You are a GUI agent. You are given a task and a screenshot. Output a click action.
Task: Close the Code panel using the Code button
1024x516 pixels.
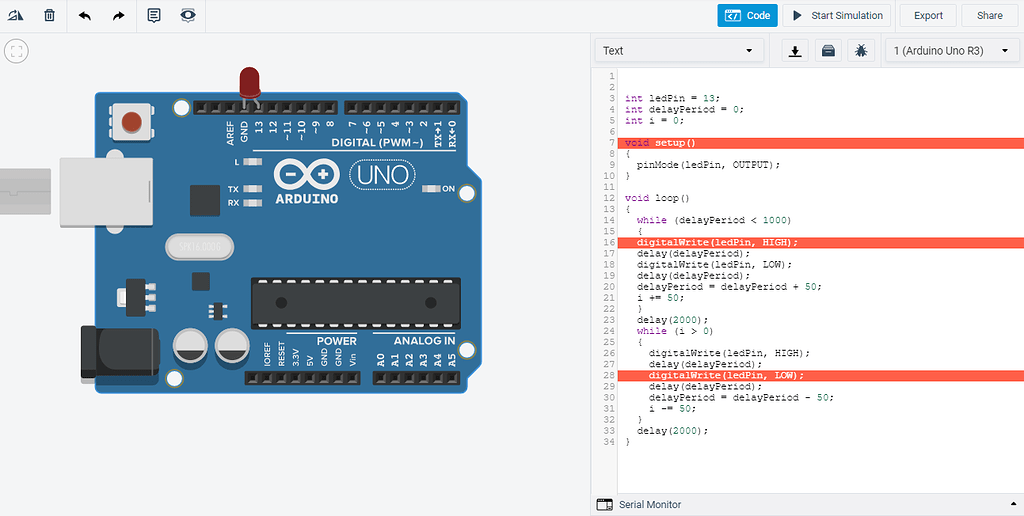coord(747,16)
